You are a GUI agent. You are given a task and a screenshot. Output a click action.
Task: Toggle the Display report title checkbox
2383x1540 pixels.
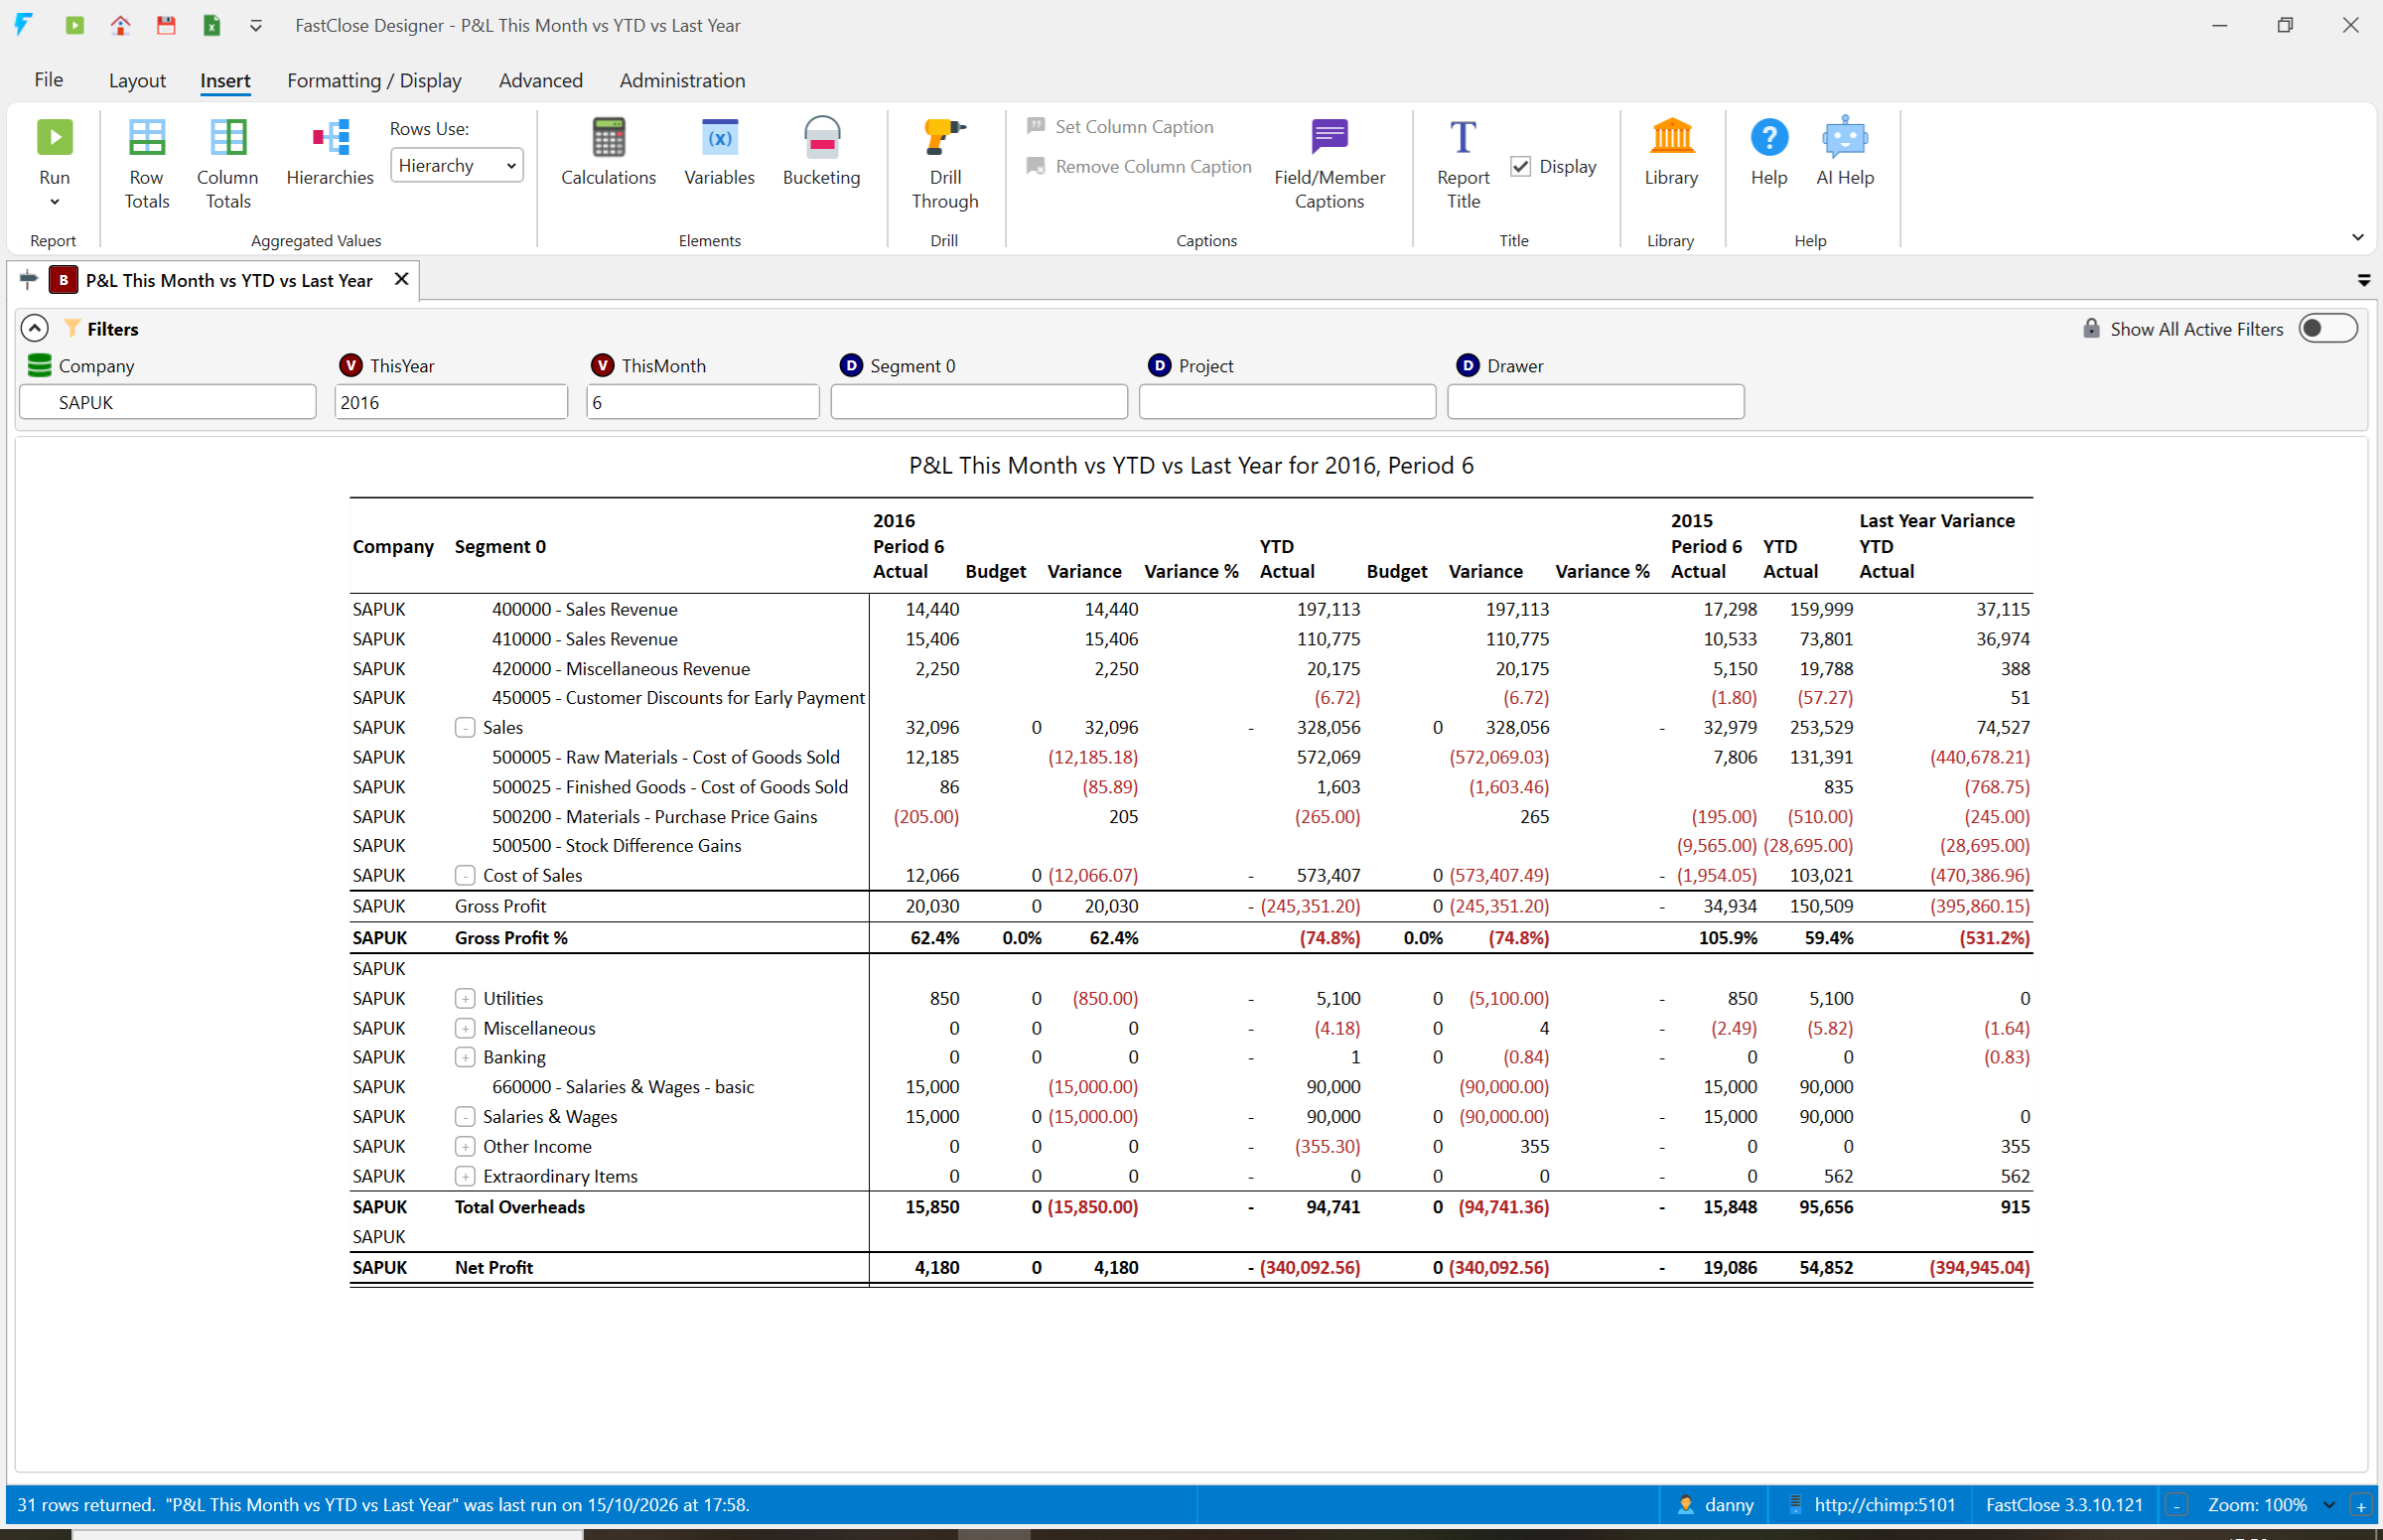[x=1520, y=166]
